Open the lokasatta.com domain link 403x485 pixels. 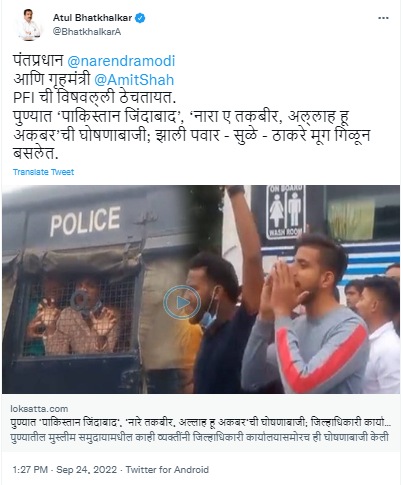coord(39,409)
